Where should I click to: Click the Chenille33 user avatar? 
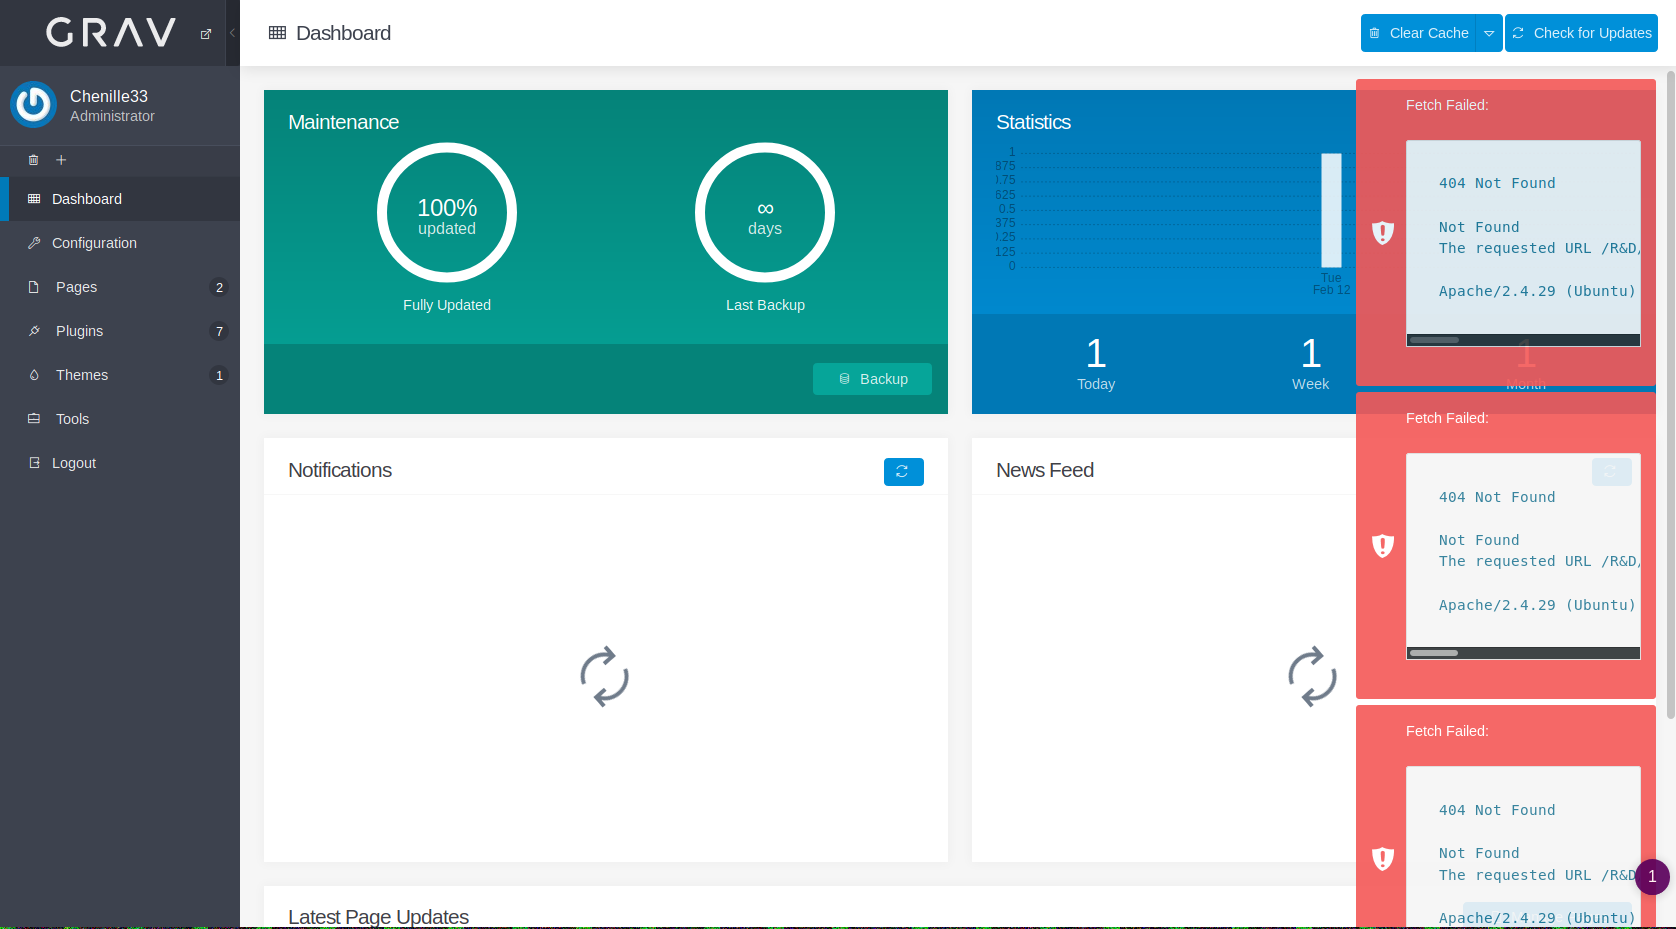pos(34,105)
